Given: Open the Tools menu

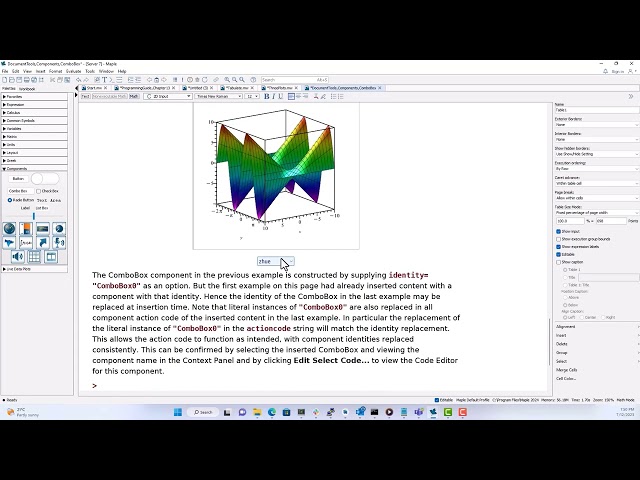Looking at the screenshot, I should (x=90, y=71).
